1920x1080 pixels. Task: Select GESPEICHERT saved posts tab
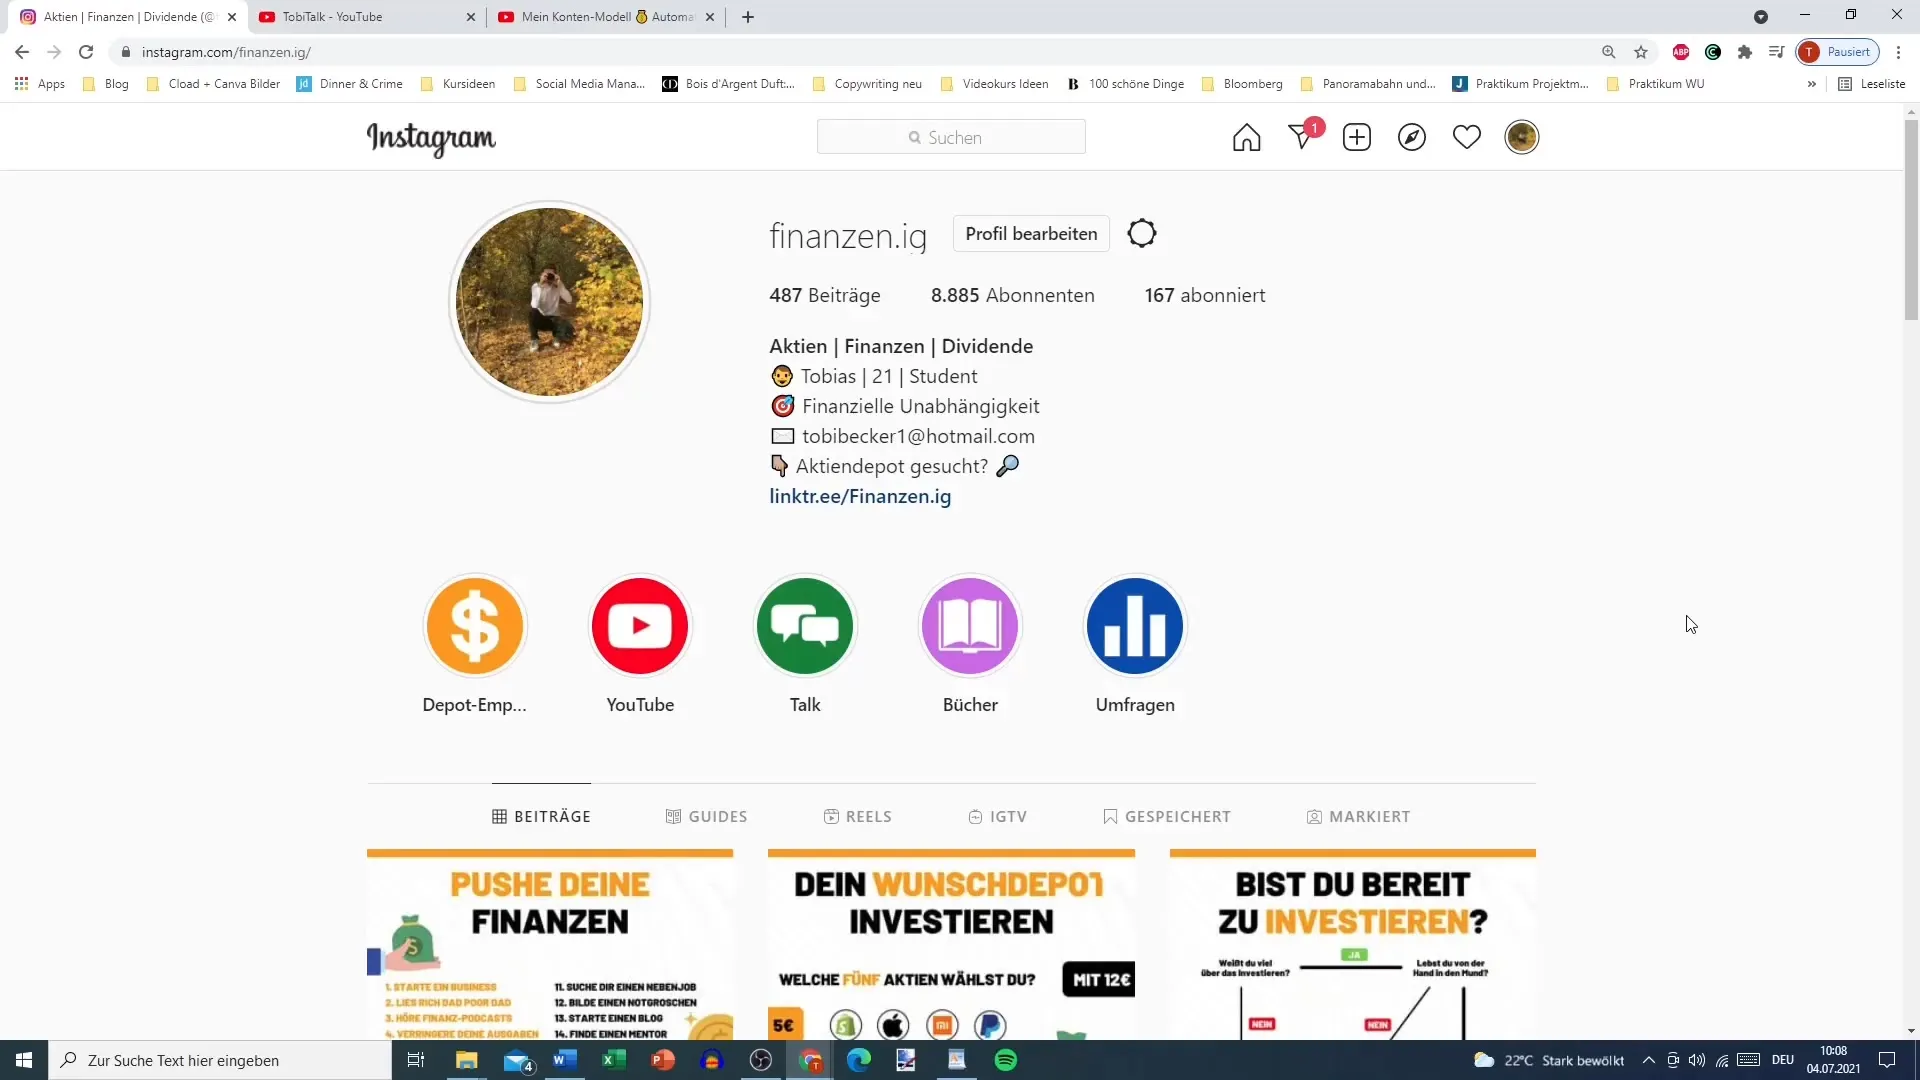1166,816
